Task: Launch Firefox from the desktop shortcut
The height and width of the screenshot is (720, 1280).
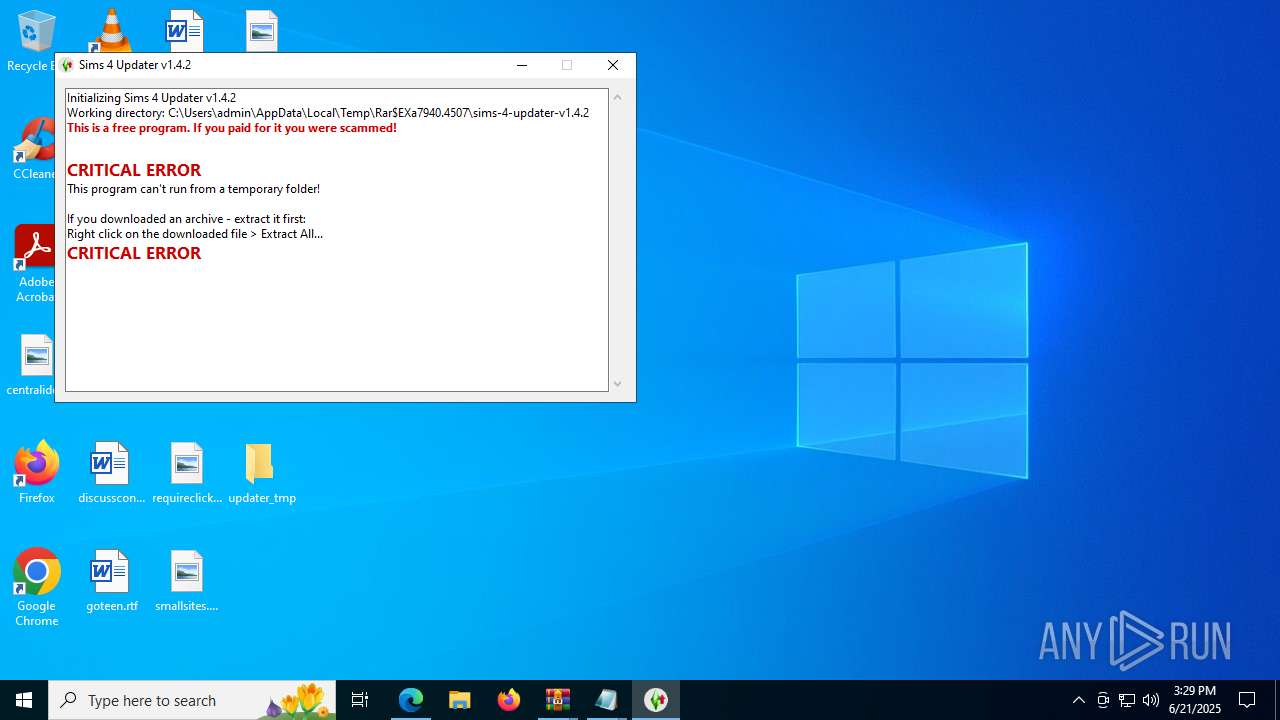Action: click(x=36, y=472)
